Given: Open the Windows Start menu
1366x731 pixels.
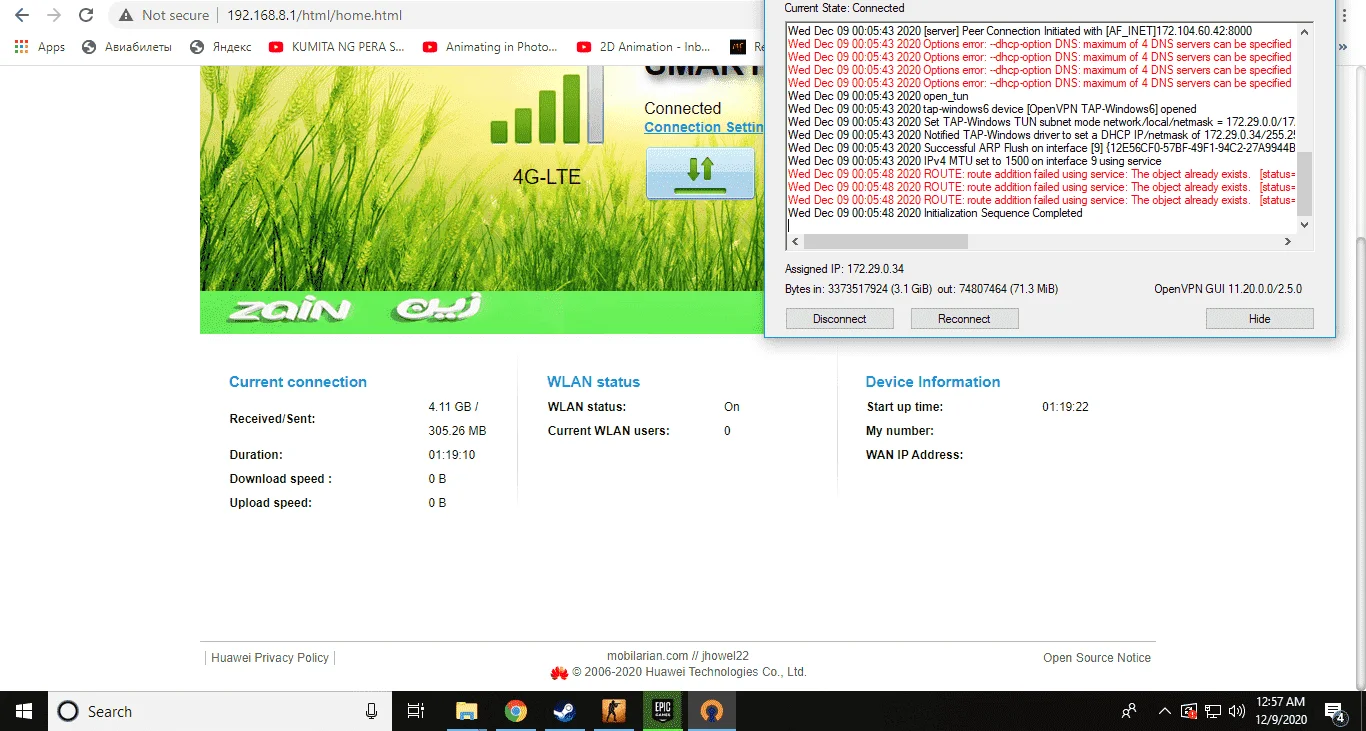Looking at the screenshot, I should pyautogui.click(x=24, y=711).
